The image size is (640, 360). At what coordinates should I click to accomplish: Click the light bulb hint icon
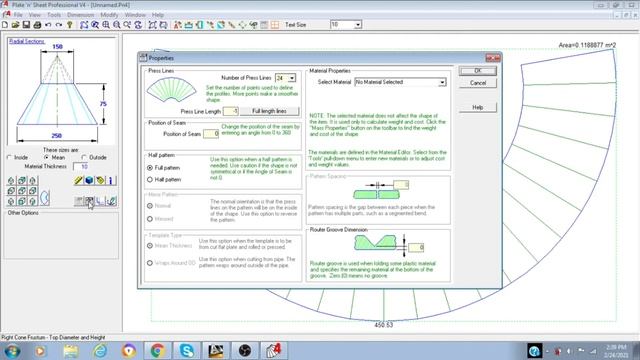point(70,25)
